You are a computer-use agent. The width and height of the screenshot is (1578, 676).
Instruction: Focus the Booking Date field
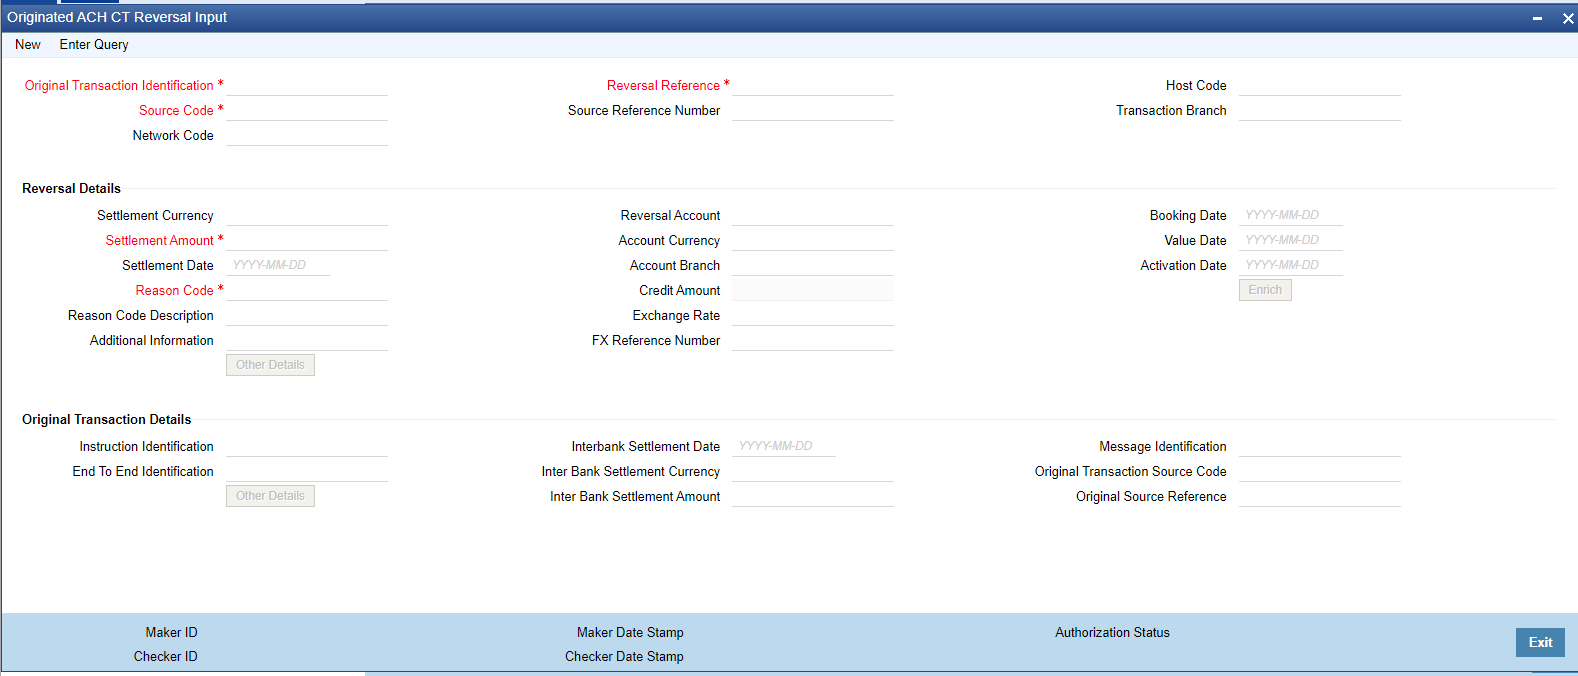[1291, 215]
